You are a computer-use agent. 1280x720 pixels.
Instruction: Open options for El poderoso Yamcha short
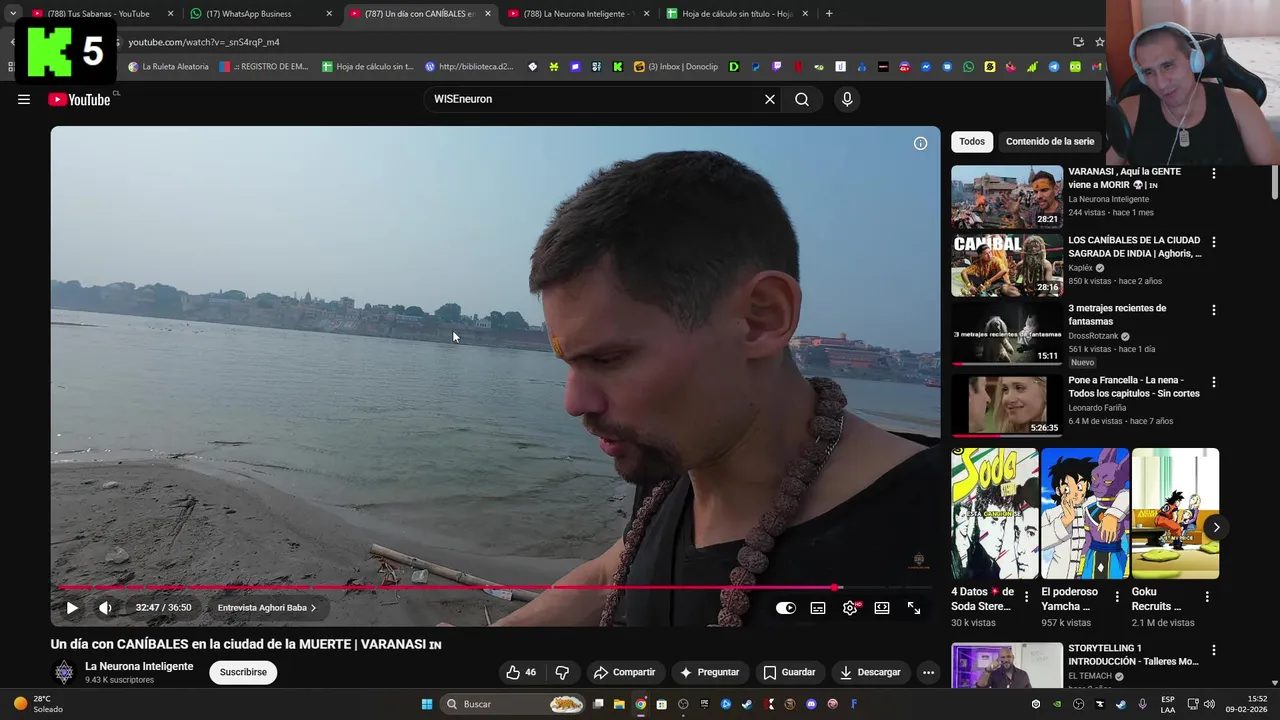(x=1117, y=597)
